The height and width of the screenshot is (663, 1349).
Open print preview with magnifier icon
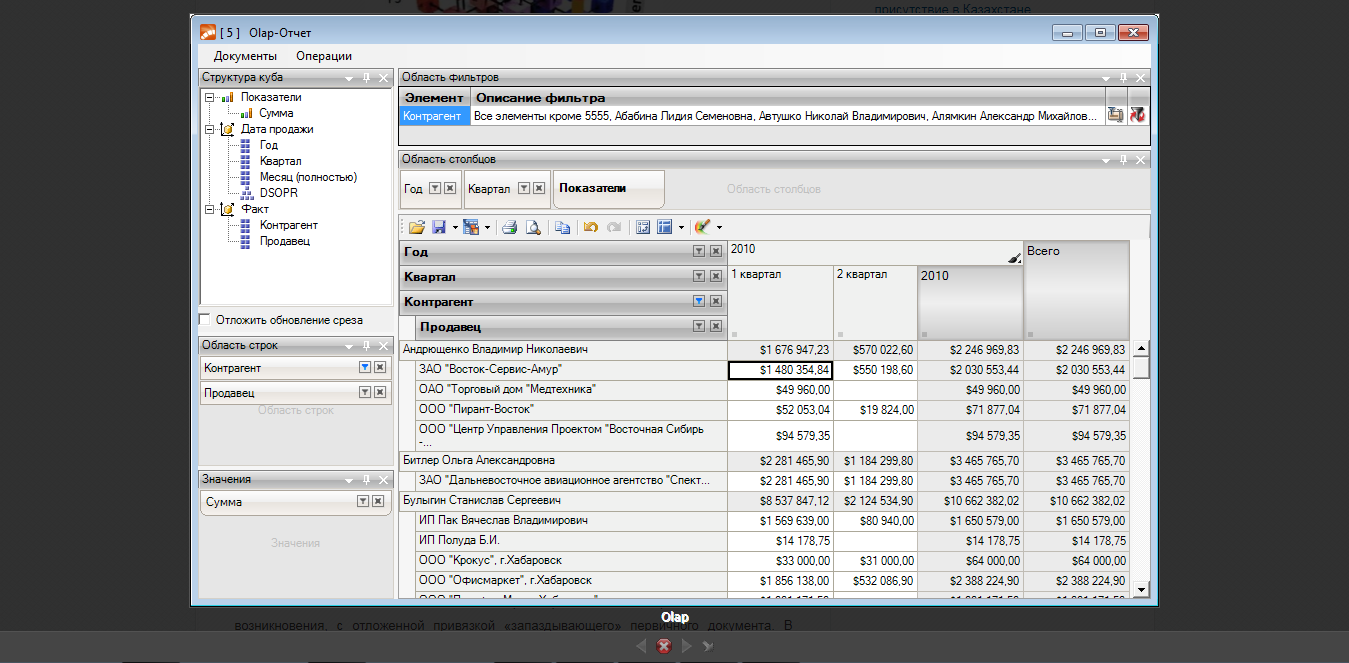click(x=533, y=228)
